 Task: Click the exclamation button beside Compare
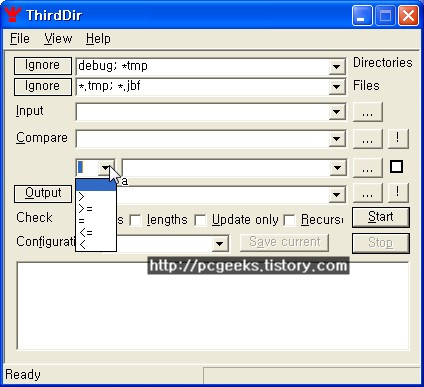(398, 139)
